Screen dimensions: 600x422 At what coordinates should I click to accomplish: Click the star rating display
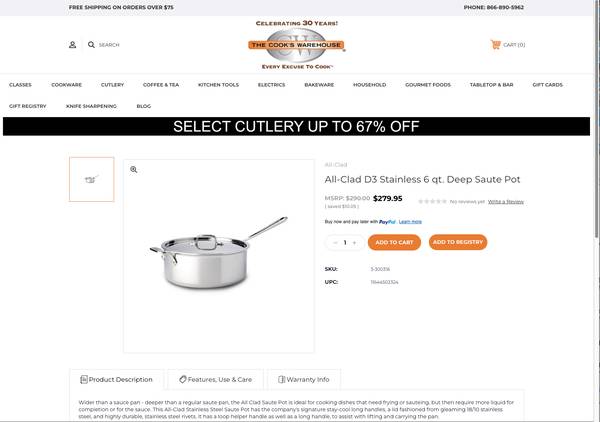(432, 201)
